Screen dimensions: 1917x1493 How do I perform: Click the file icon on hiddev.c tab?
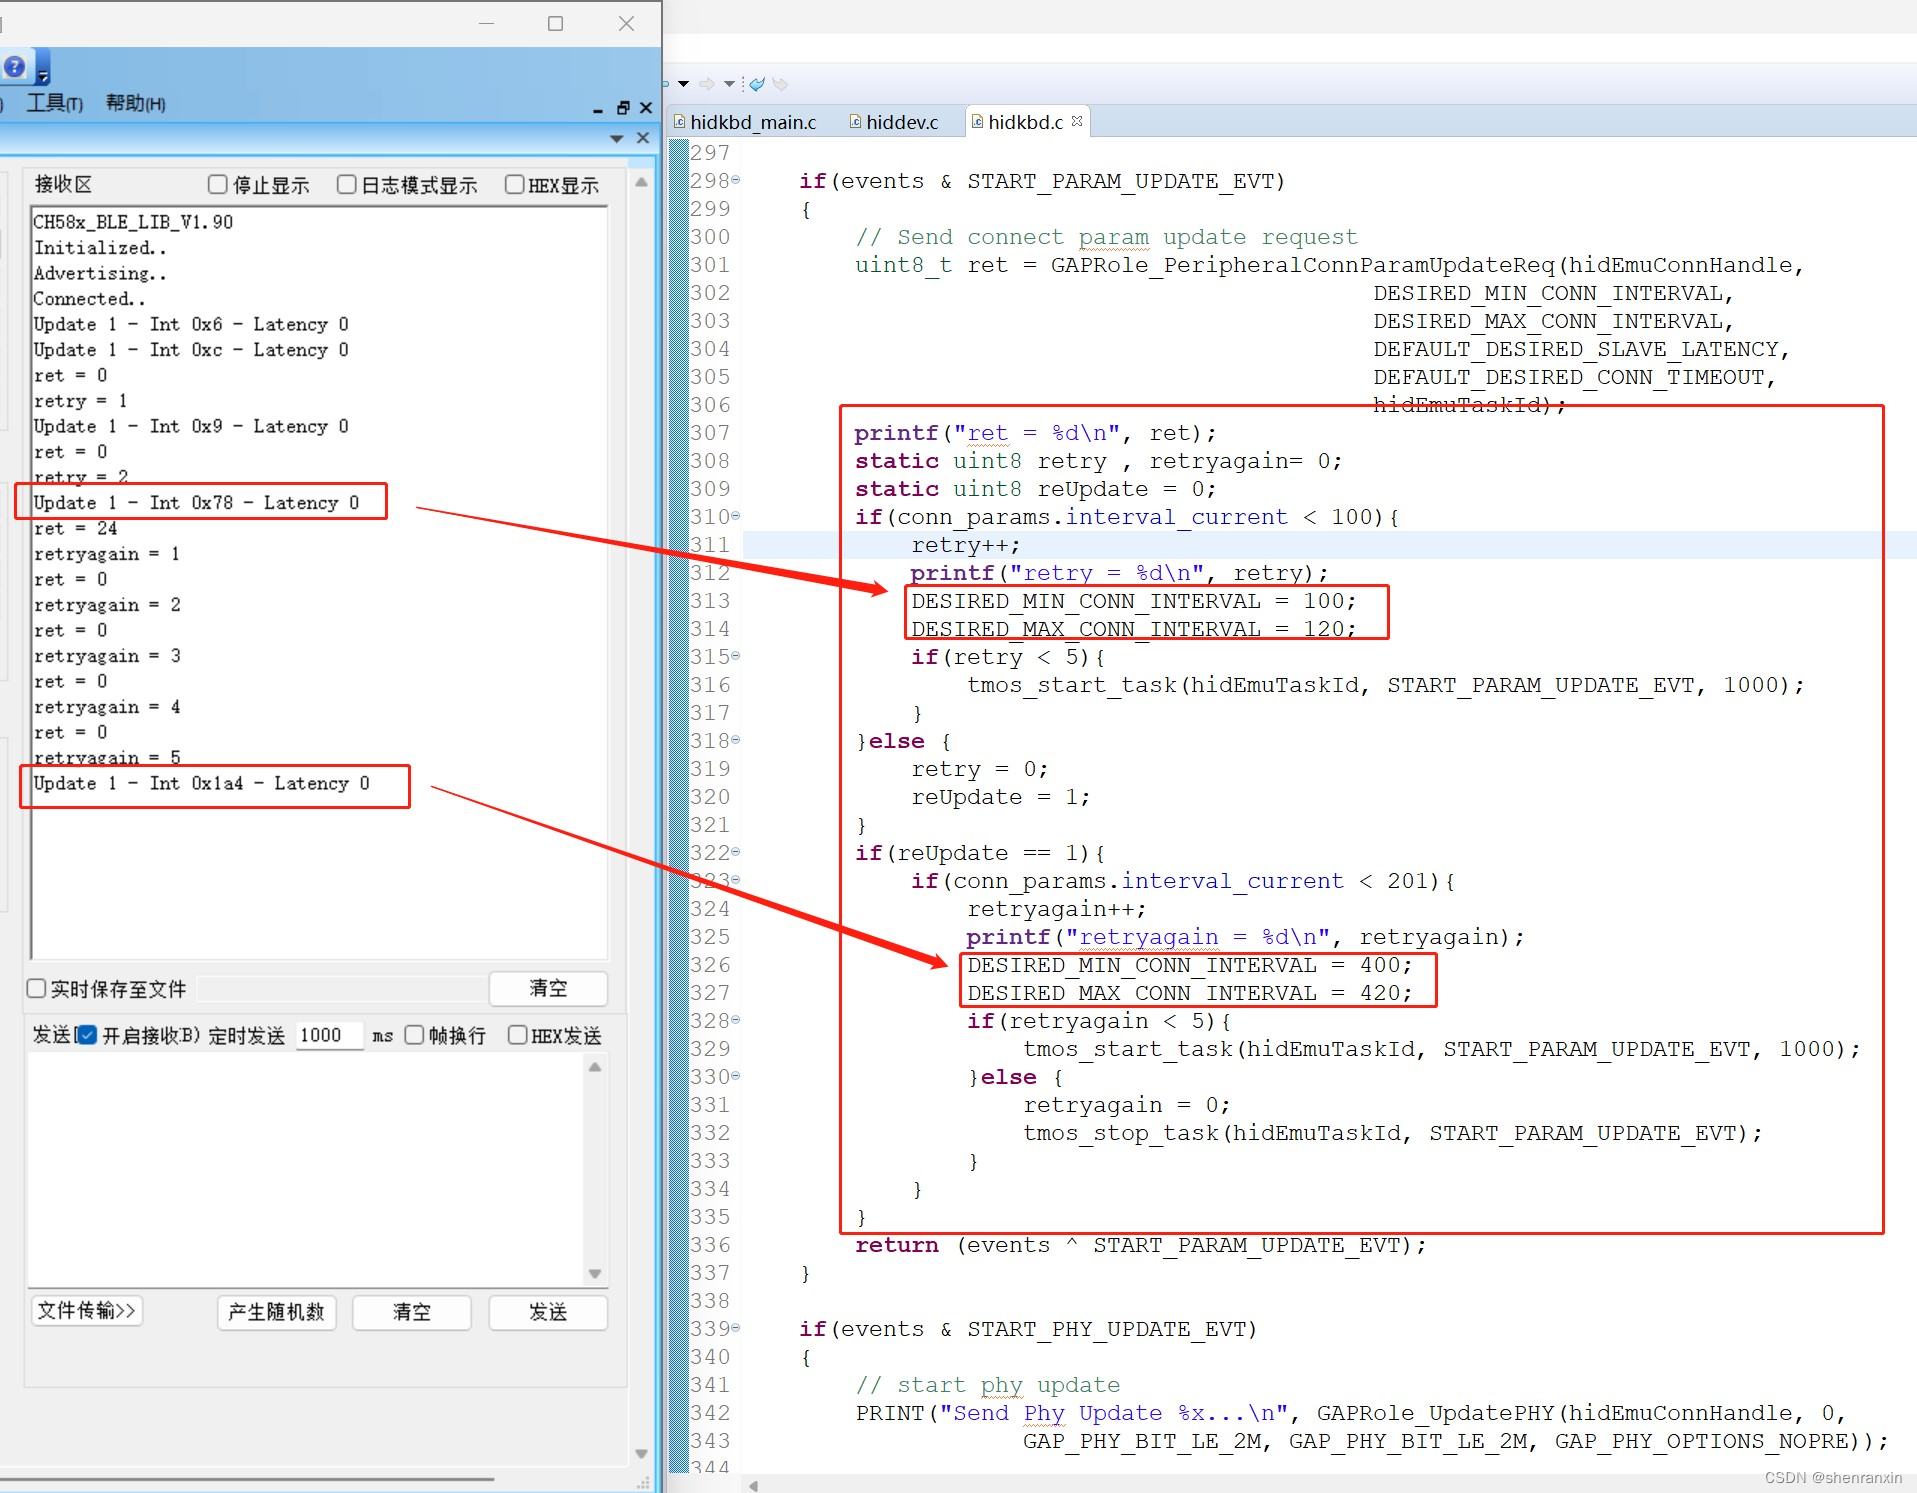point(855,122)
